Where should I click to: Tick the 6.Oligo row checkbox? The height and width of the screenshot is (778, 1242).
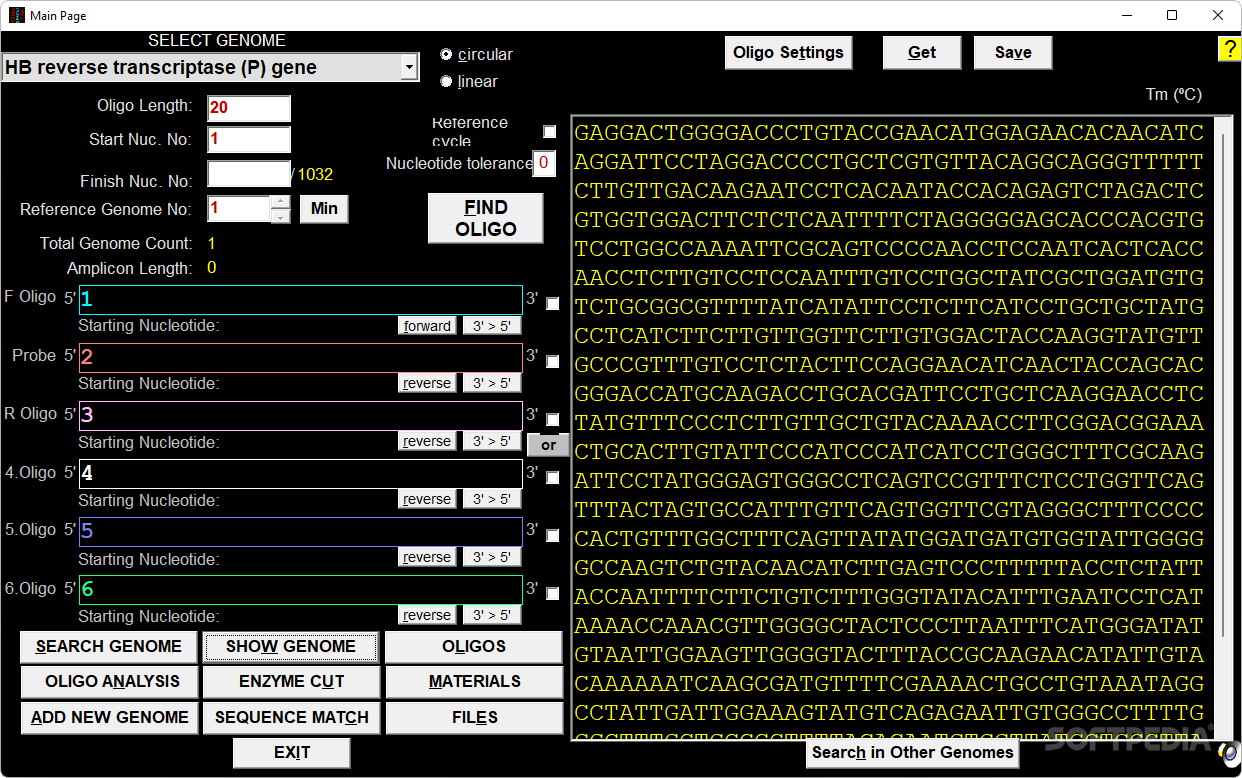(x=553, y=594)
